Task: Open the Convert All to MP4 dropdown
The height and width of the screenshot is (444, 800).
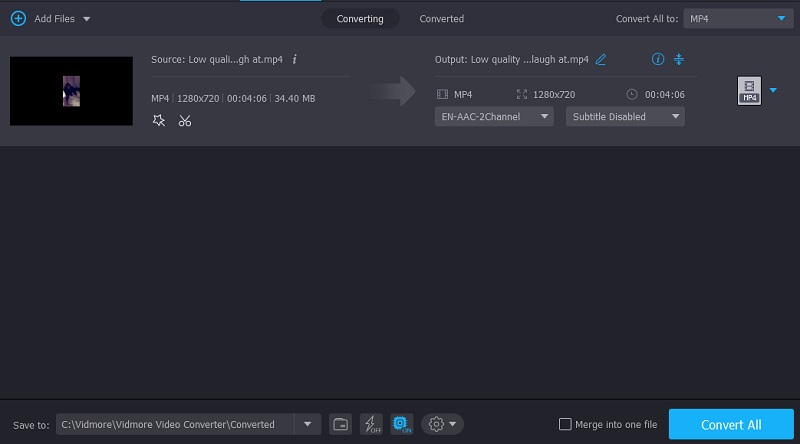Action: pos(736,18)
